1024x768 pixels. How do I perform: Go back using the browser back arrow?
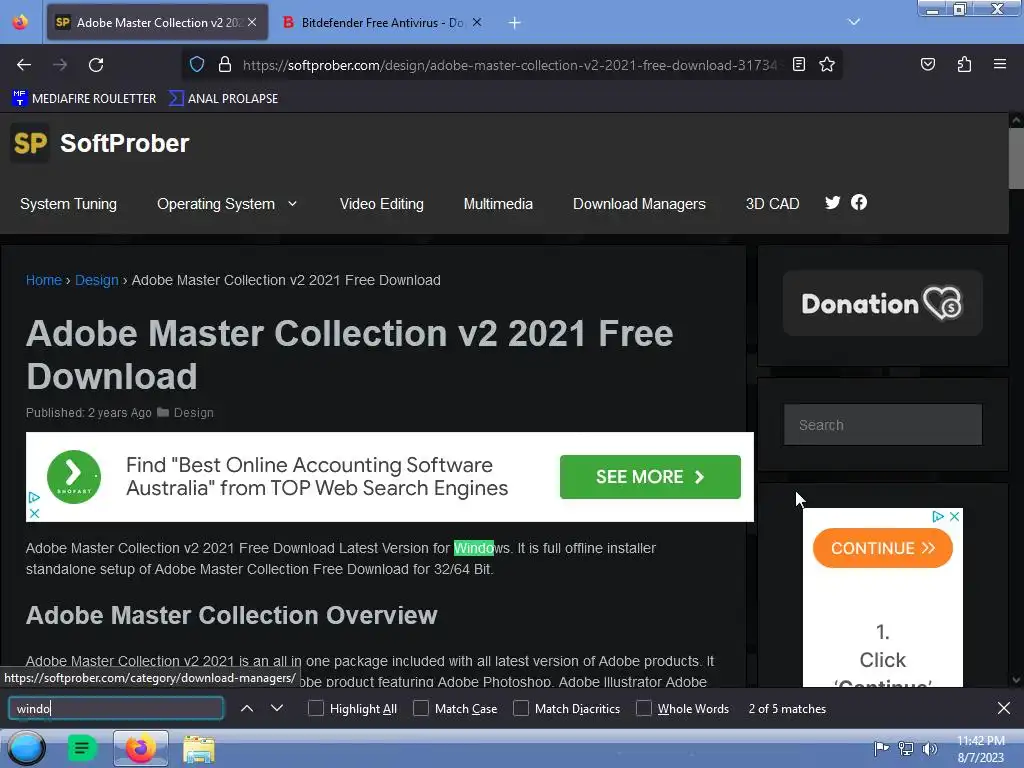24,65
